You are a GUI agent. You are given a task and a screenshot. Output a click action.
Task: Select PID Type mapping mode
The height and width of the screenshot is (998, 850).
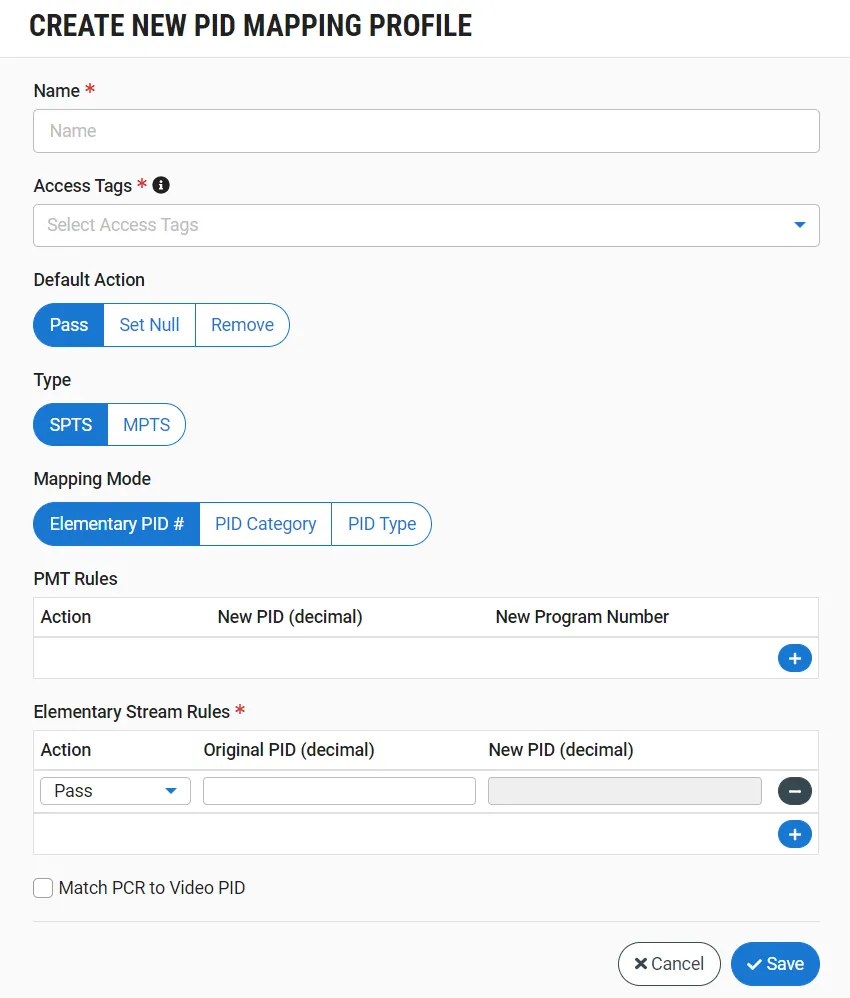[x=382, y=524]
